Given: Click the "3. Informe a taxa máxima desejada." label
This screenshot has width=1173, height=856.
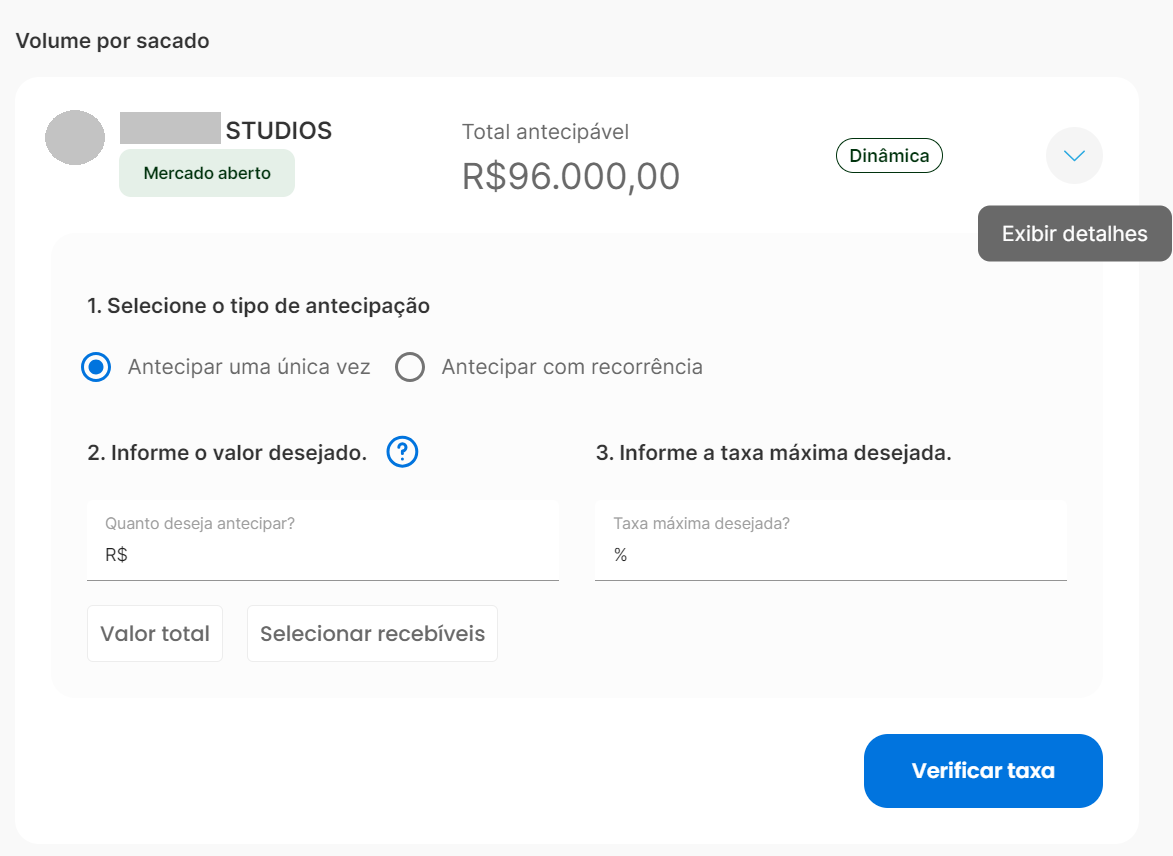Looking at the screenshot, I should click(774, 453).
